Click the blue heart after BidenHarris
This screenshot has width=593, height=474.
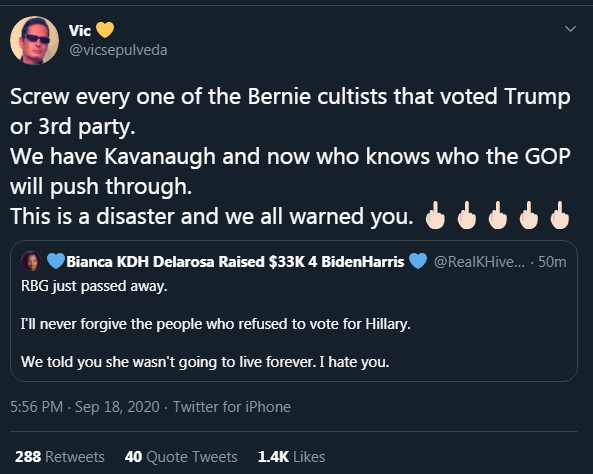tap(418, 261)
